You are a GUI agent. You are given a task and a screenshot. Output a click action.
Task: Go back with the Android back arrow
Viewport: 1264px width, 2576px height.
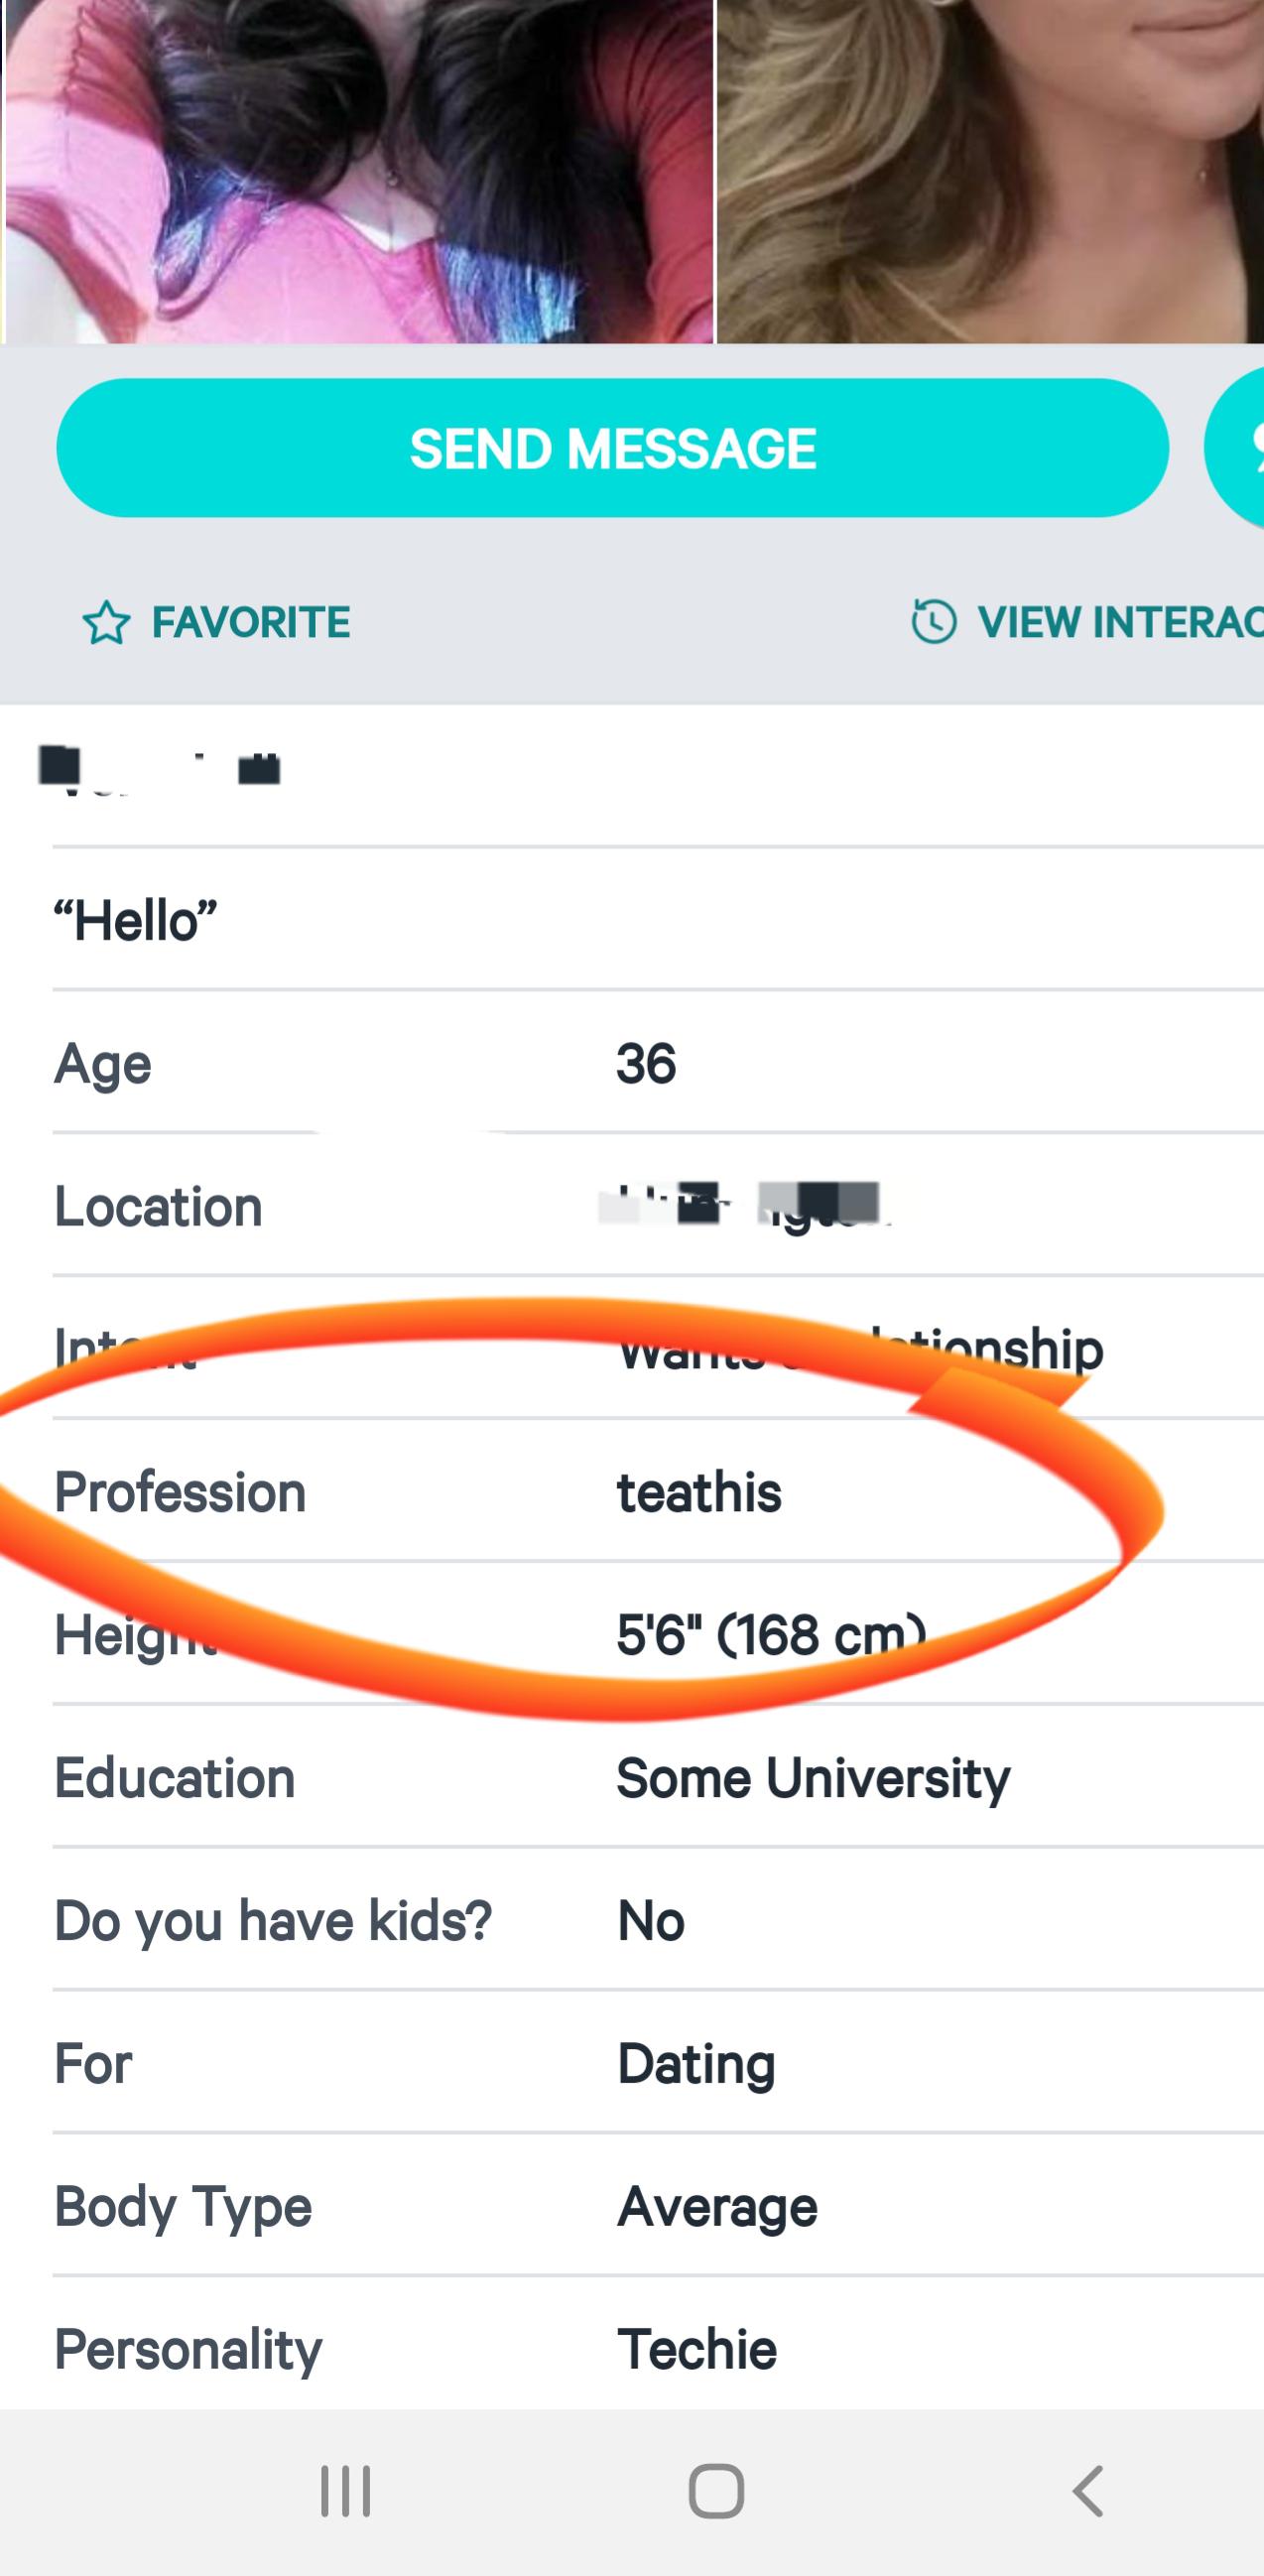[x=1087, y=2490]
